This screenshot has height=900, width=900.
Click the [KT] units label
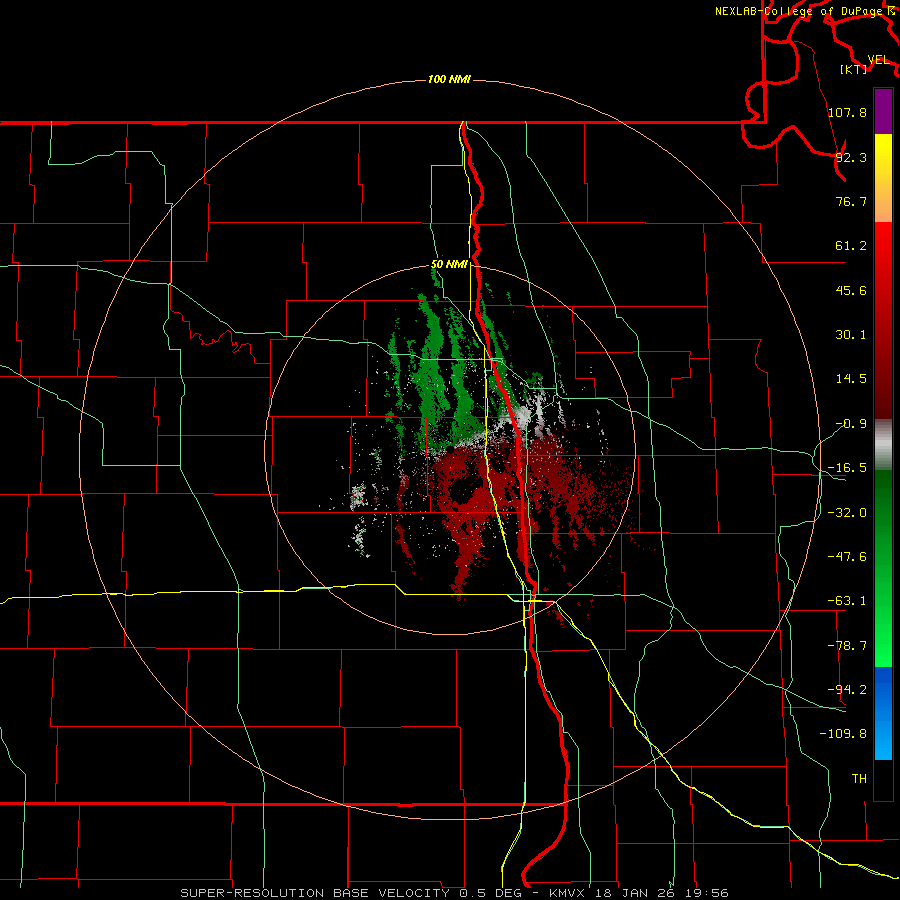click(x=854, y=69)
